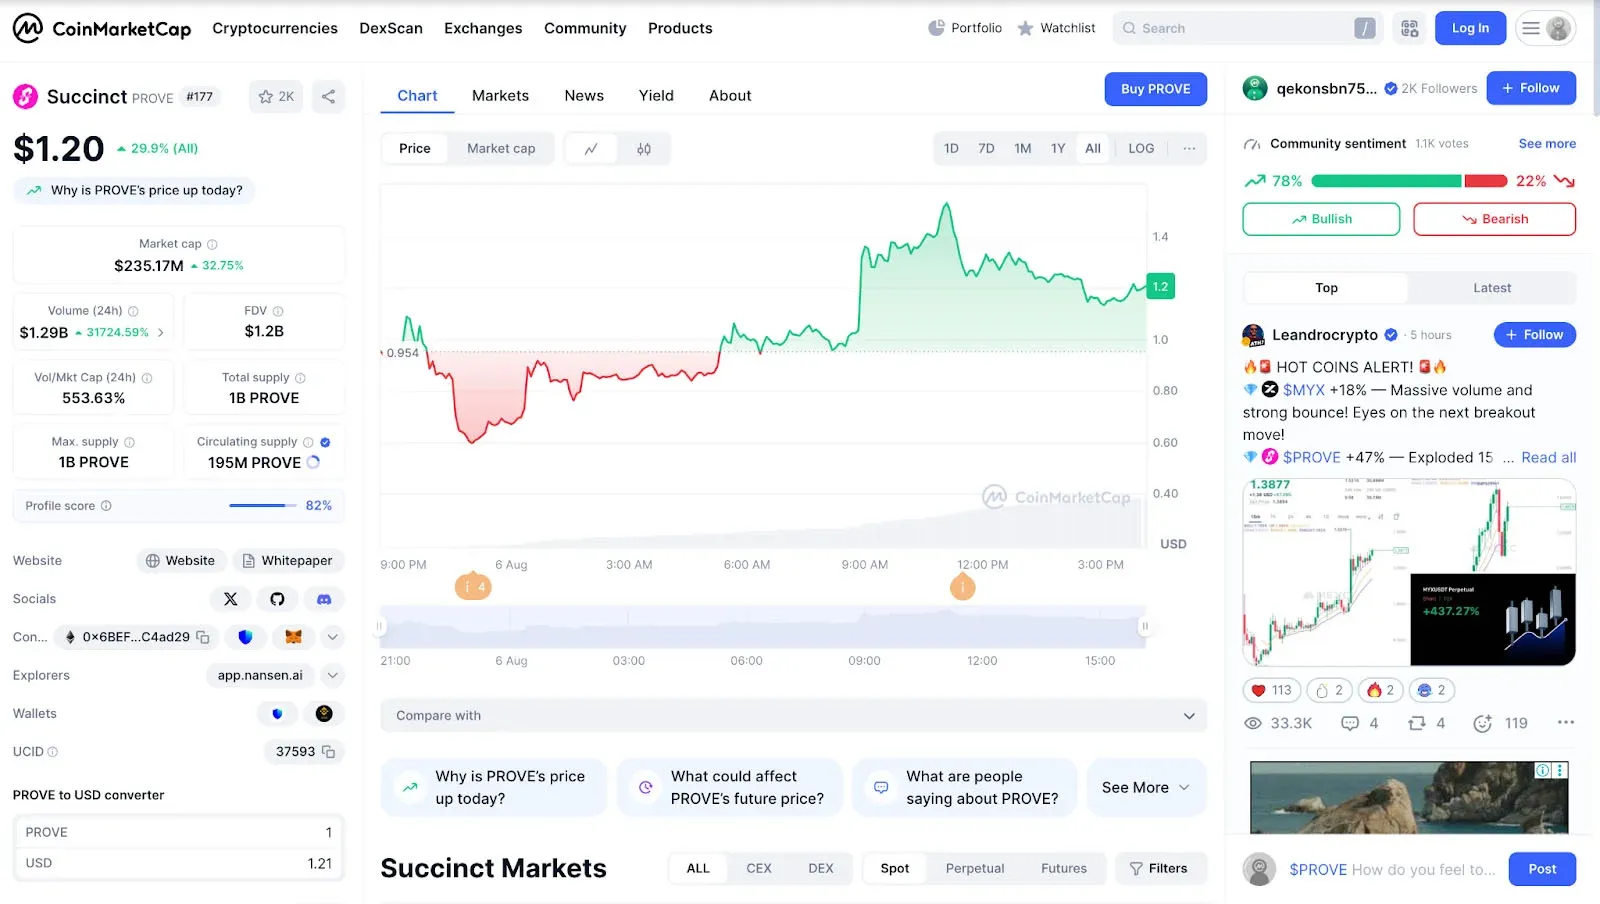This screenshot has width=1600, height=904.
Task: Switch the chart to Market cap view
Action: pyautogui.click(x=501, y=148)
